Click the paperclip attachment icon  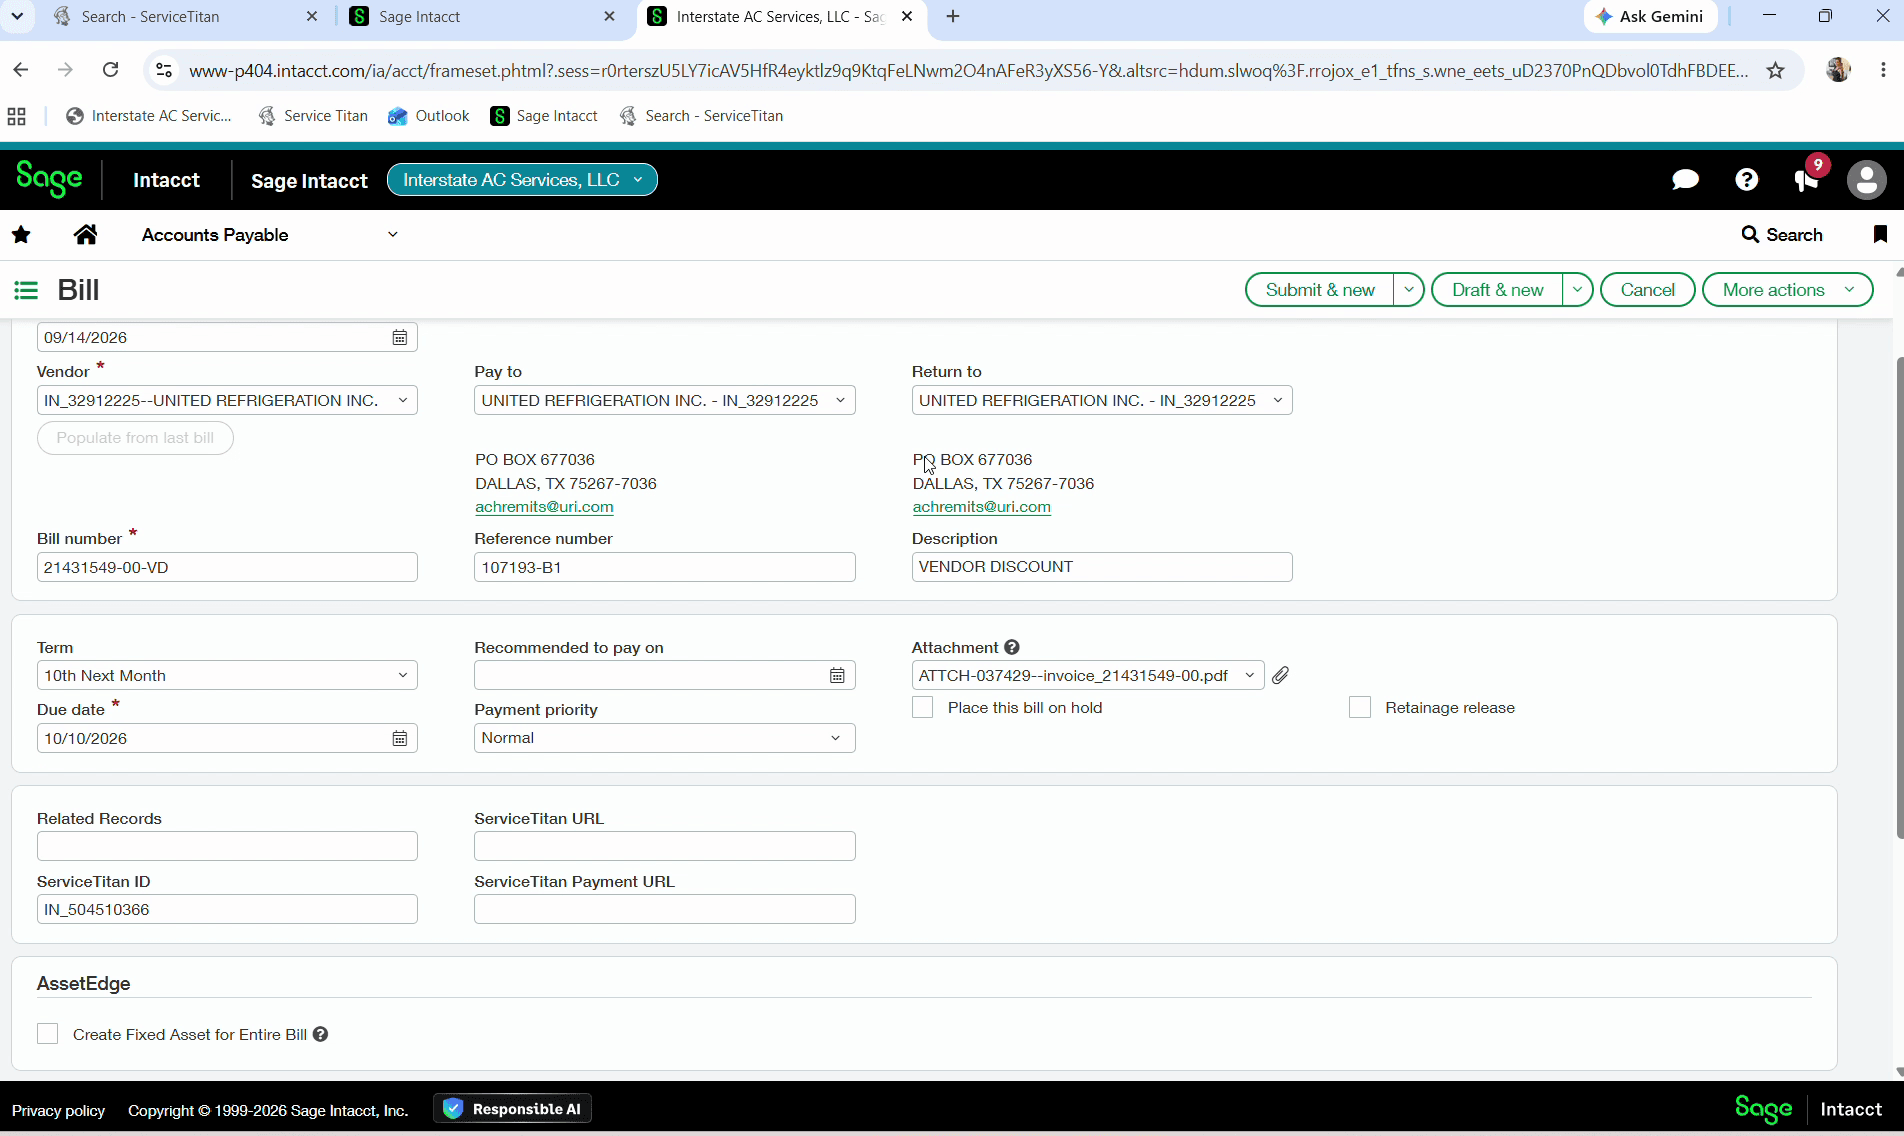(x=1281, y=676)
